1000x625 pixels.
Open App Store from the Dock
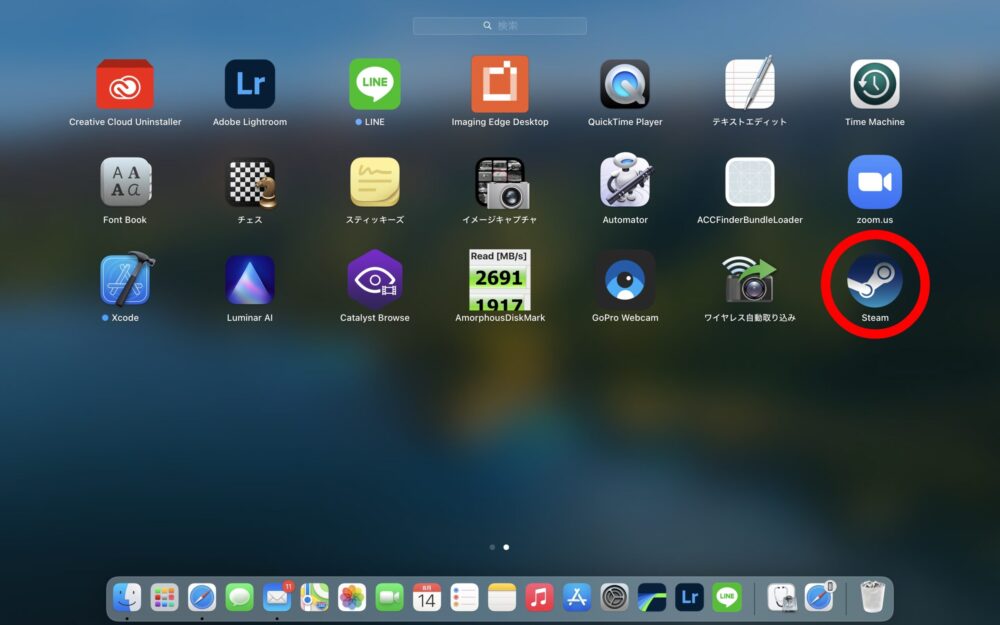577,598
